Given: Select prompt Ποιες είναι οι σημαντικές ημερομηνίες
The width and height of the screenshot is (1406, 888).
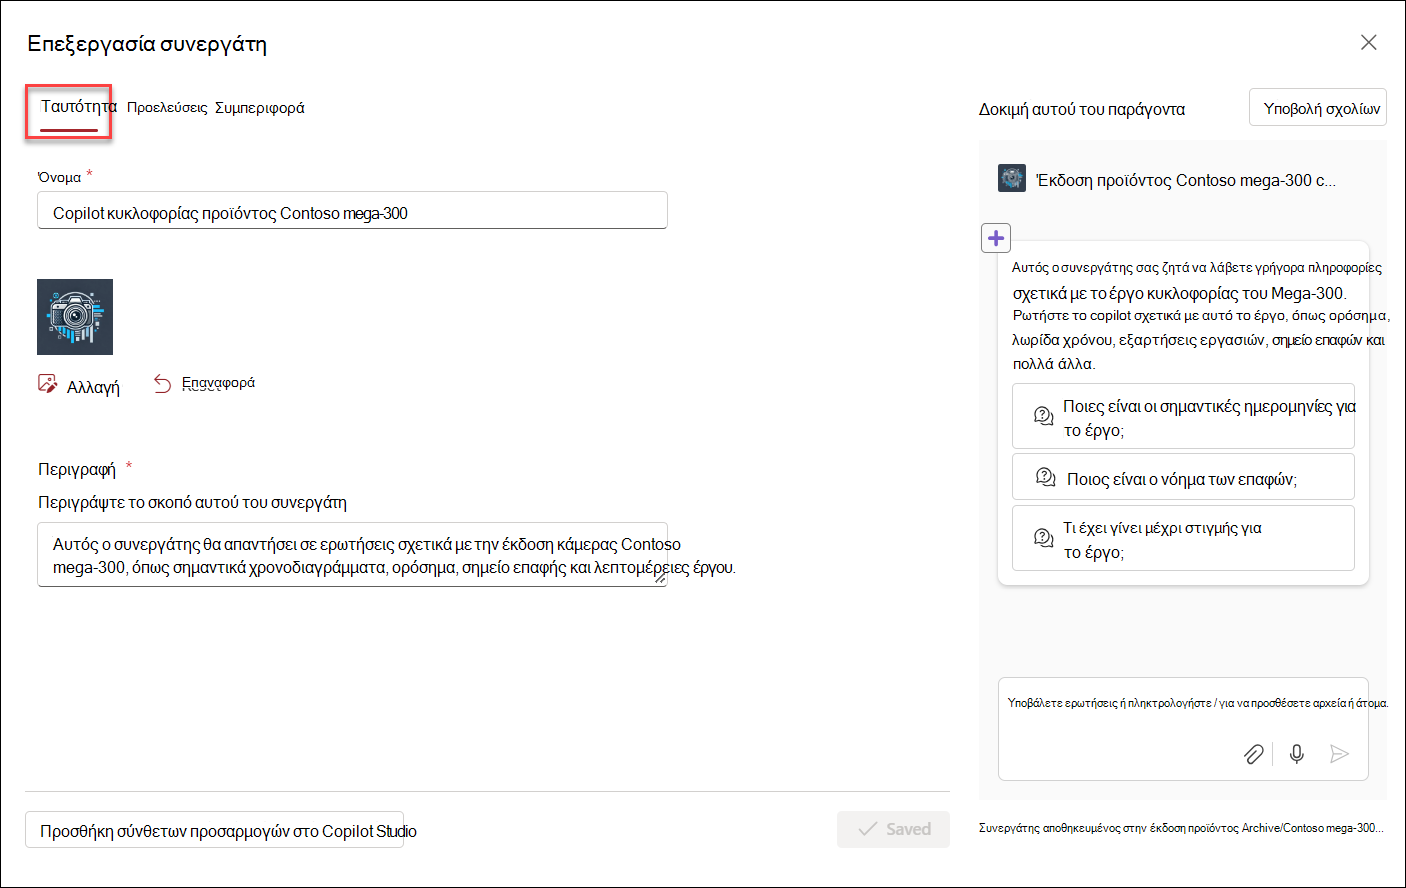Looking at the screenshot, I should click(1183, 417).
